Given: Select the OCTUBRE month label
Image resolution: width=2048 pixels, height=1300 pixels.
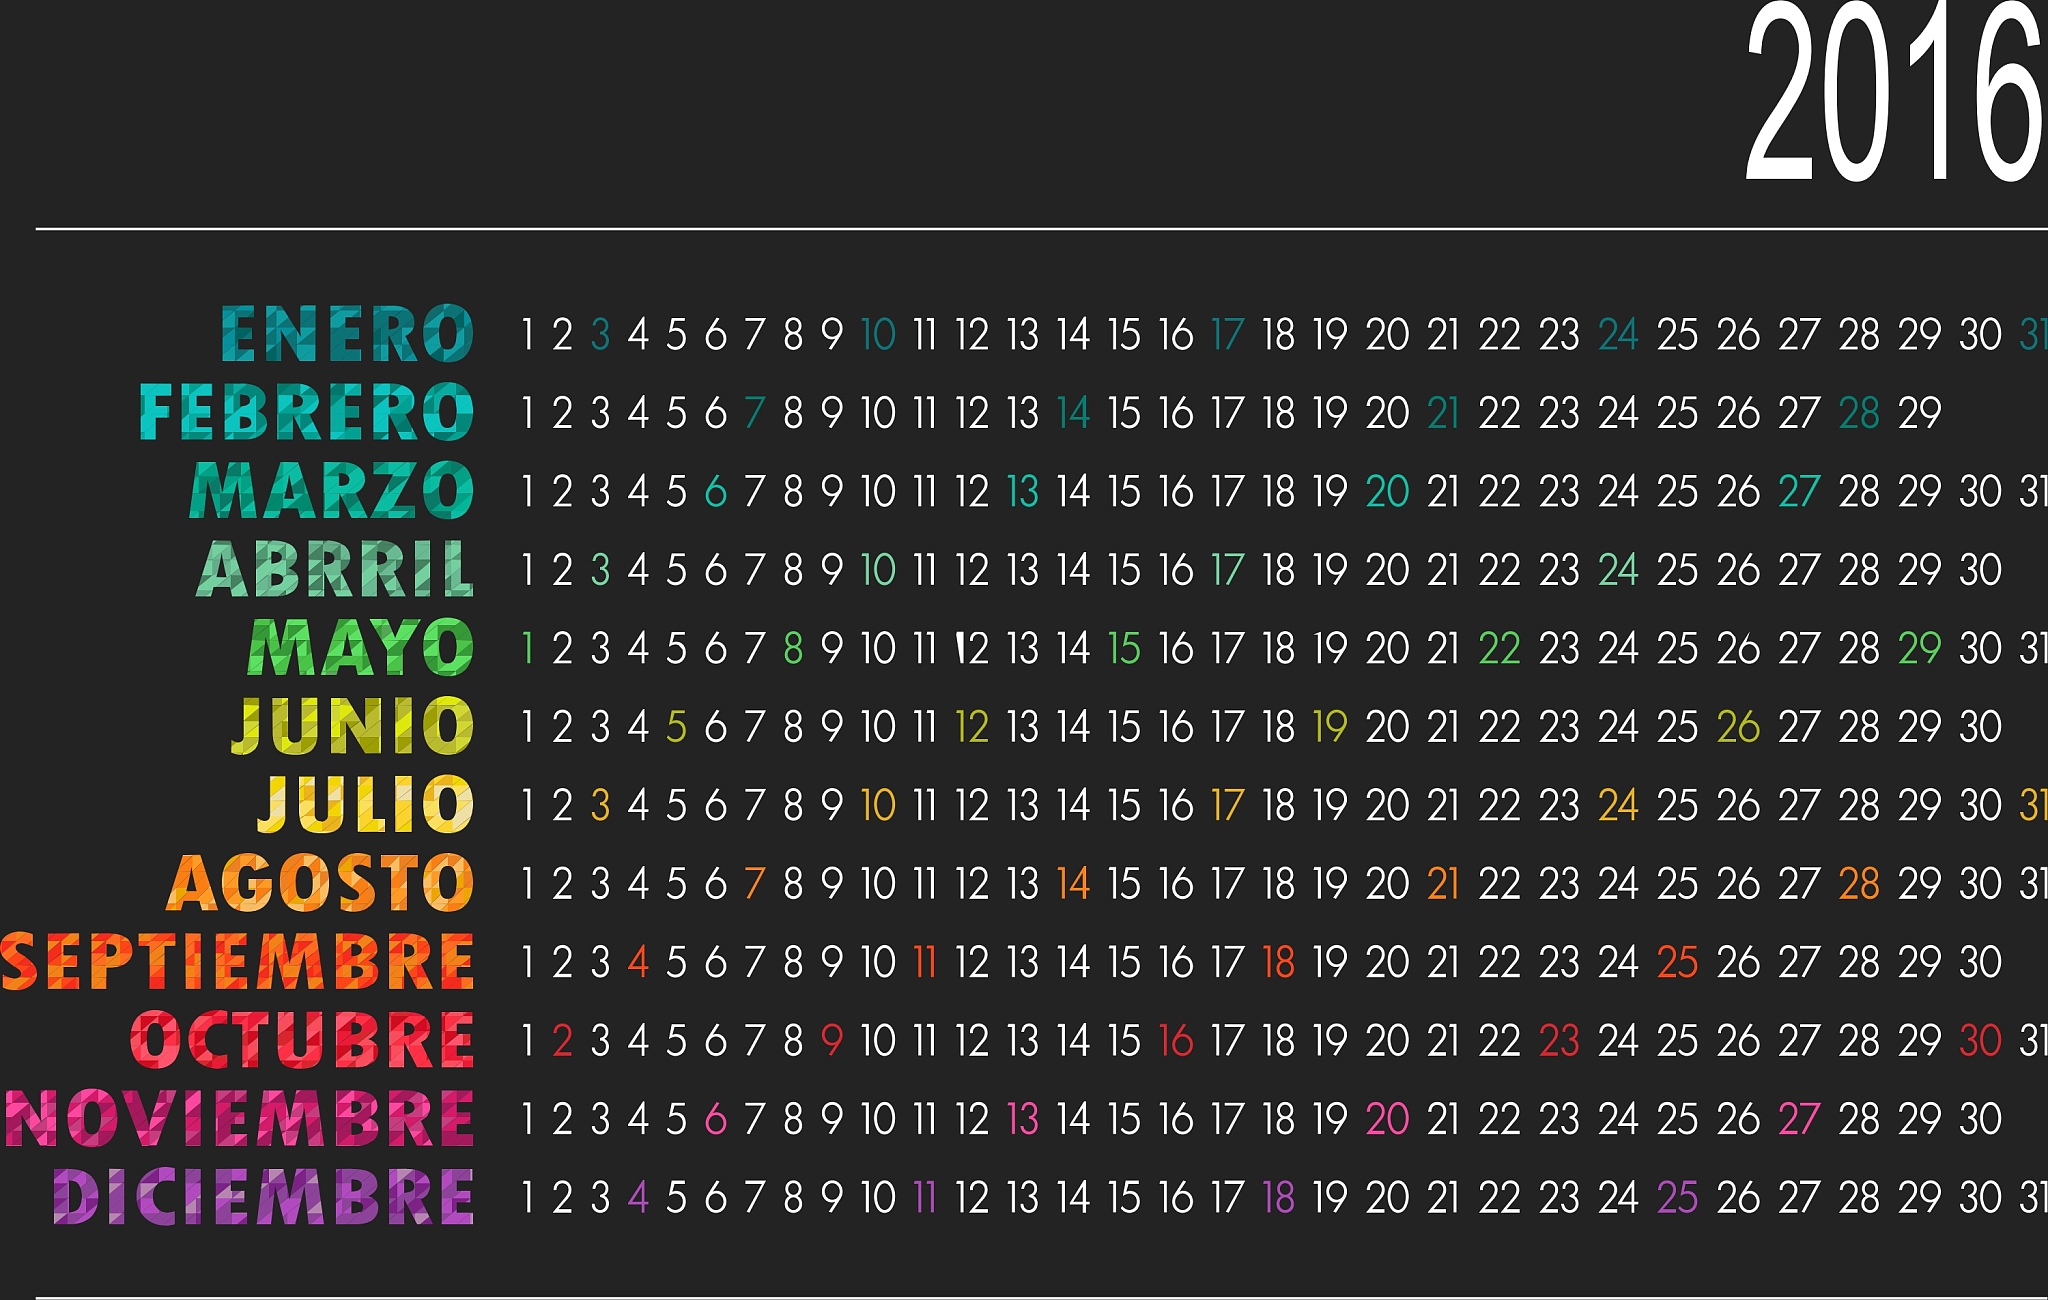Looking at the screenshot, I should 302,1040.
